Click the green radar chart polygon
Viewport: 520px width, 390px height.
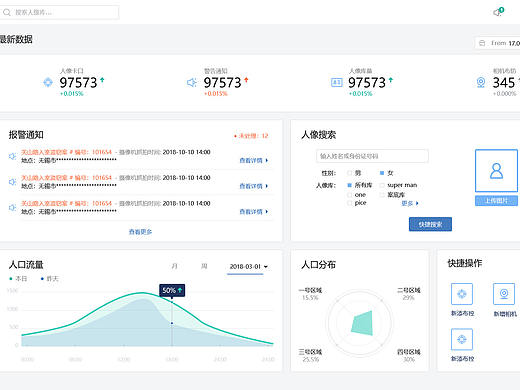click(363, 323)
